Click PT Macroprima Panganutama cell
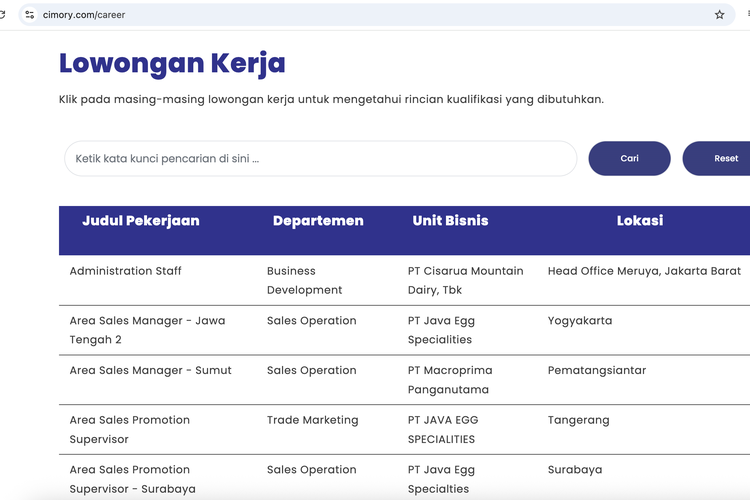 coord(450,380)
